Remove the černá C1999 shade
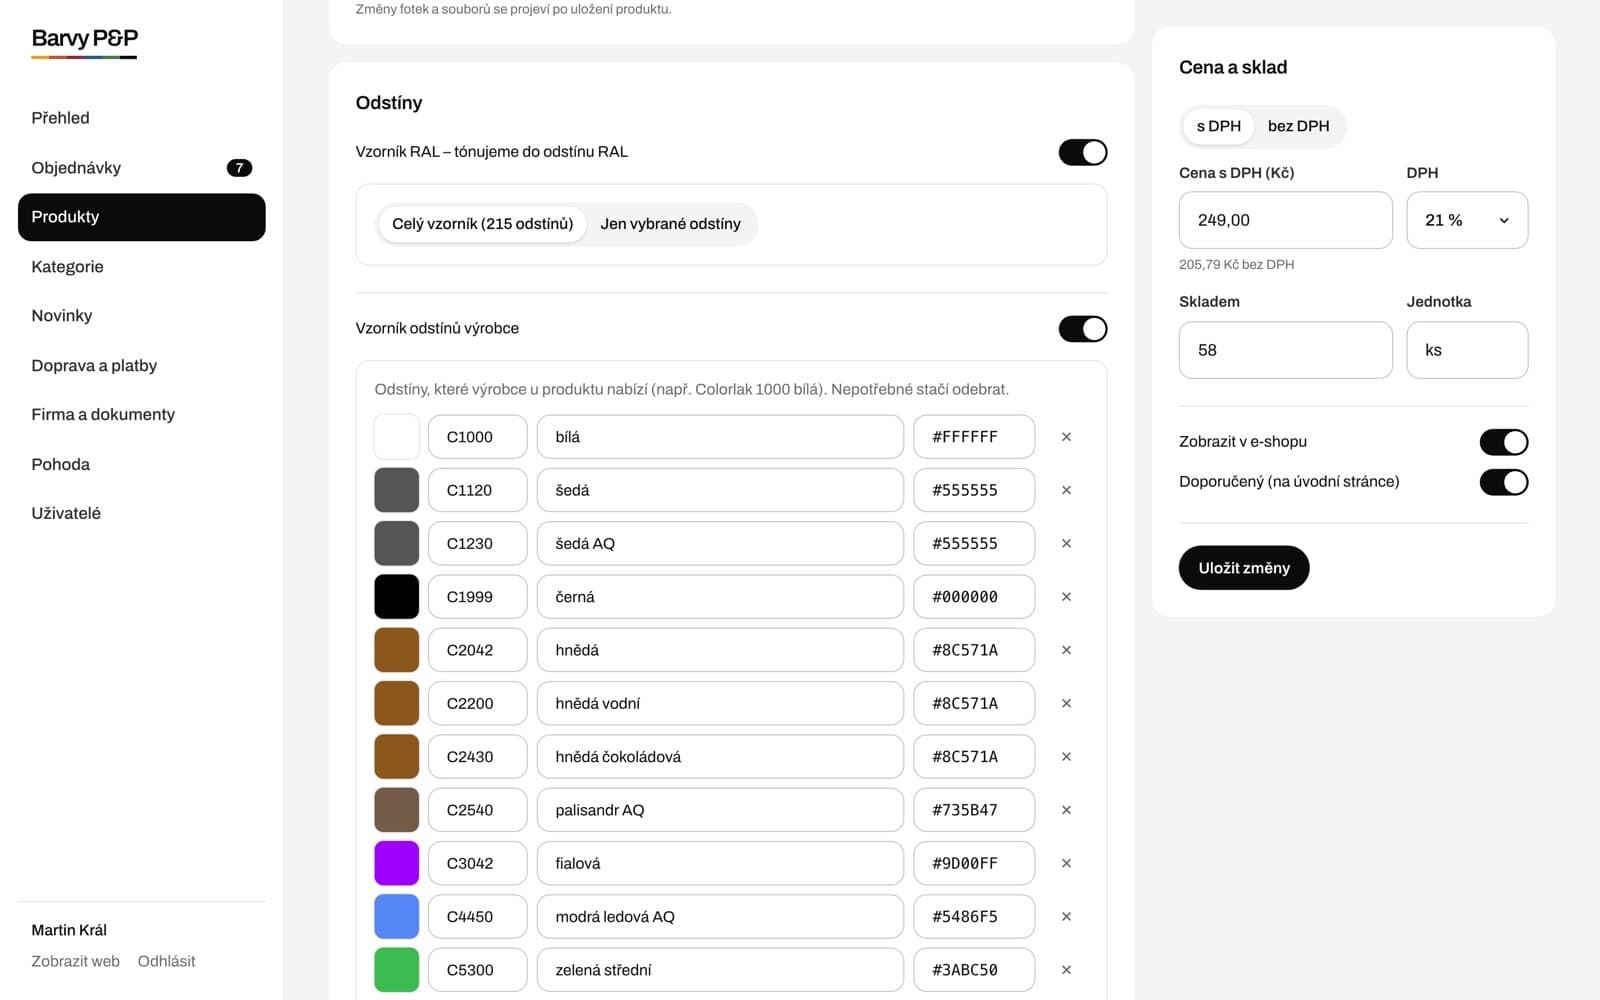Image resolution: width=1600 pixels, height=1000 pixels. click(x=1066, y=597)
